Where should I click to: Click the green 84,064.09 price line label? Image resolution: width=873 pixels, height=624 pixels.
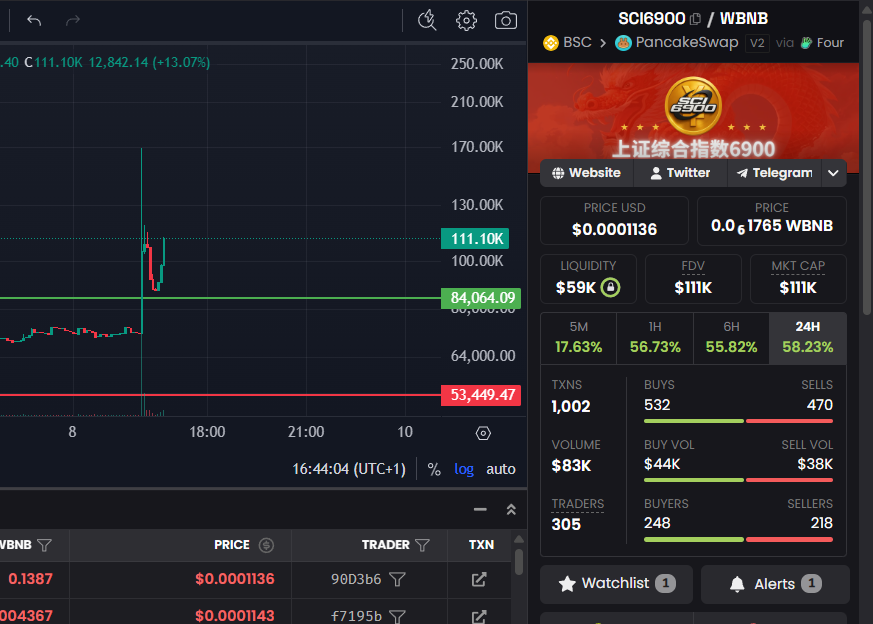(x=481, y=298)
